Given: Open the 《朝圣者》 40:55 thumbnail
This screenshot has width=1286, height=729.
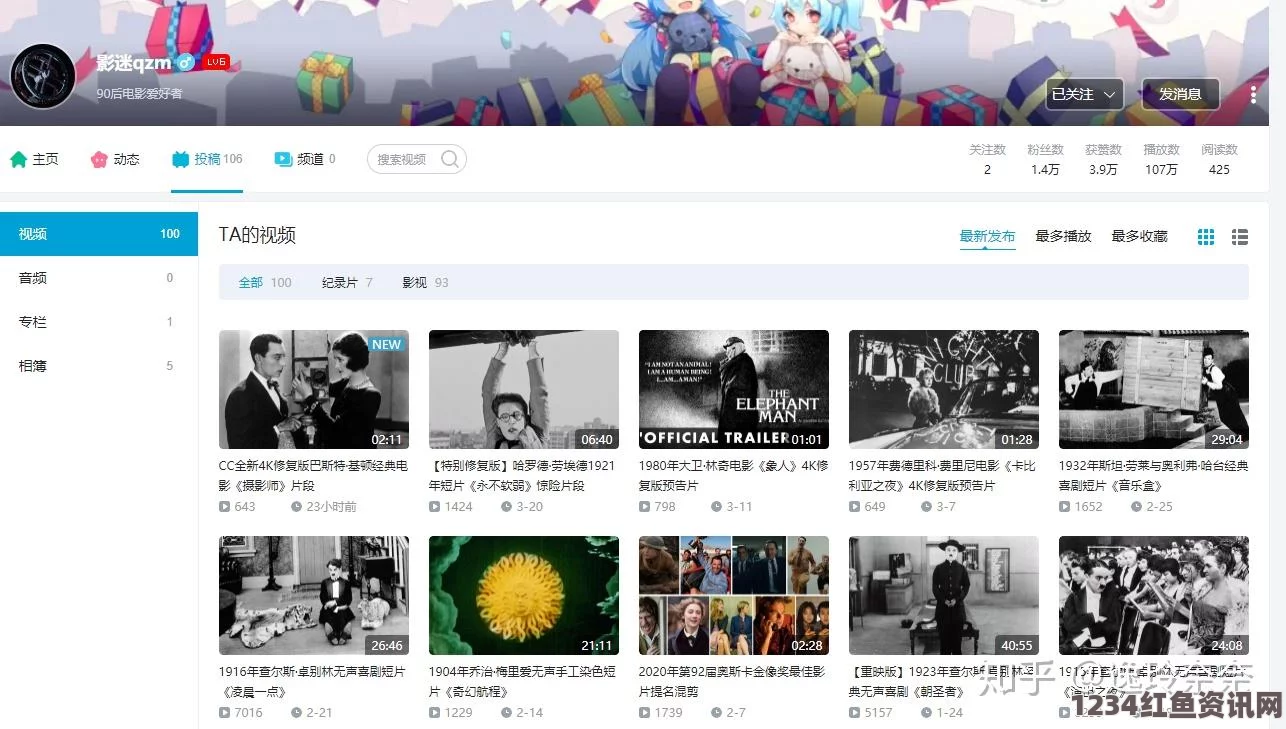Looking at the screenshot, I should 944,595.
